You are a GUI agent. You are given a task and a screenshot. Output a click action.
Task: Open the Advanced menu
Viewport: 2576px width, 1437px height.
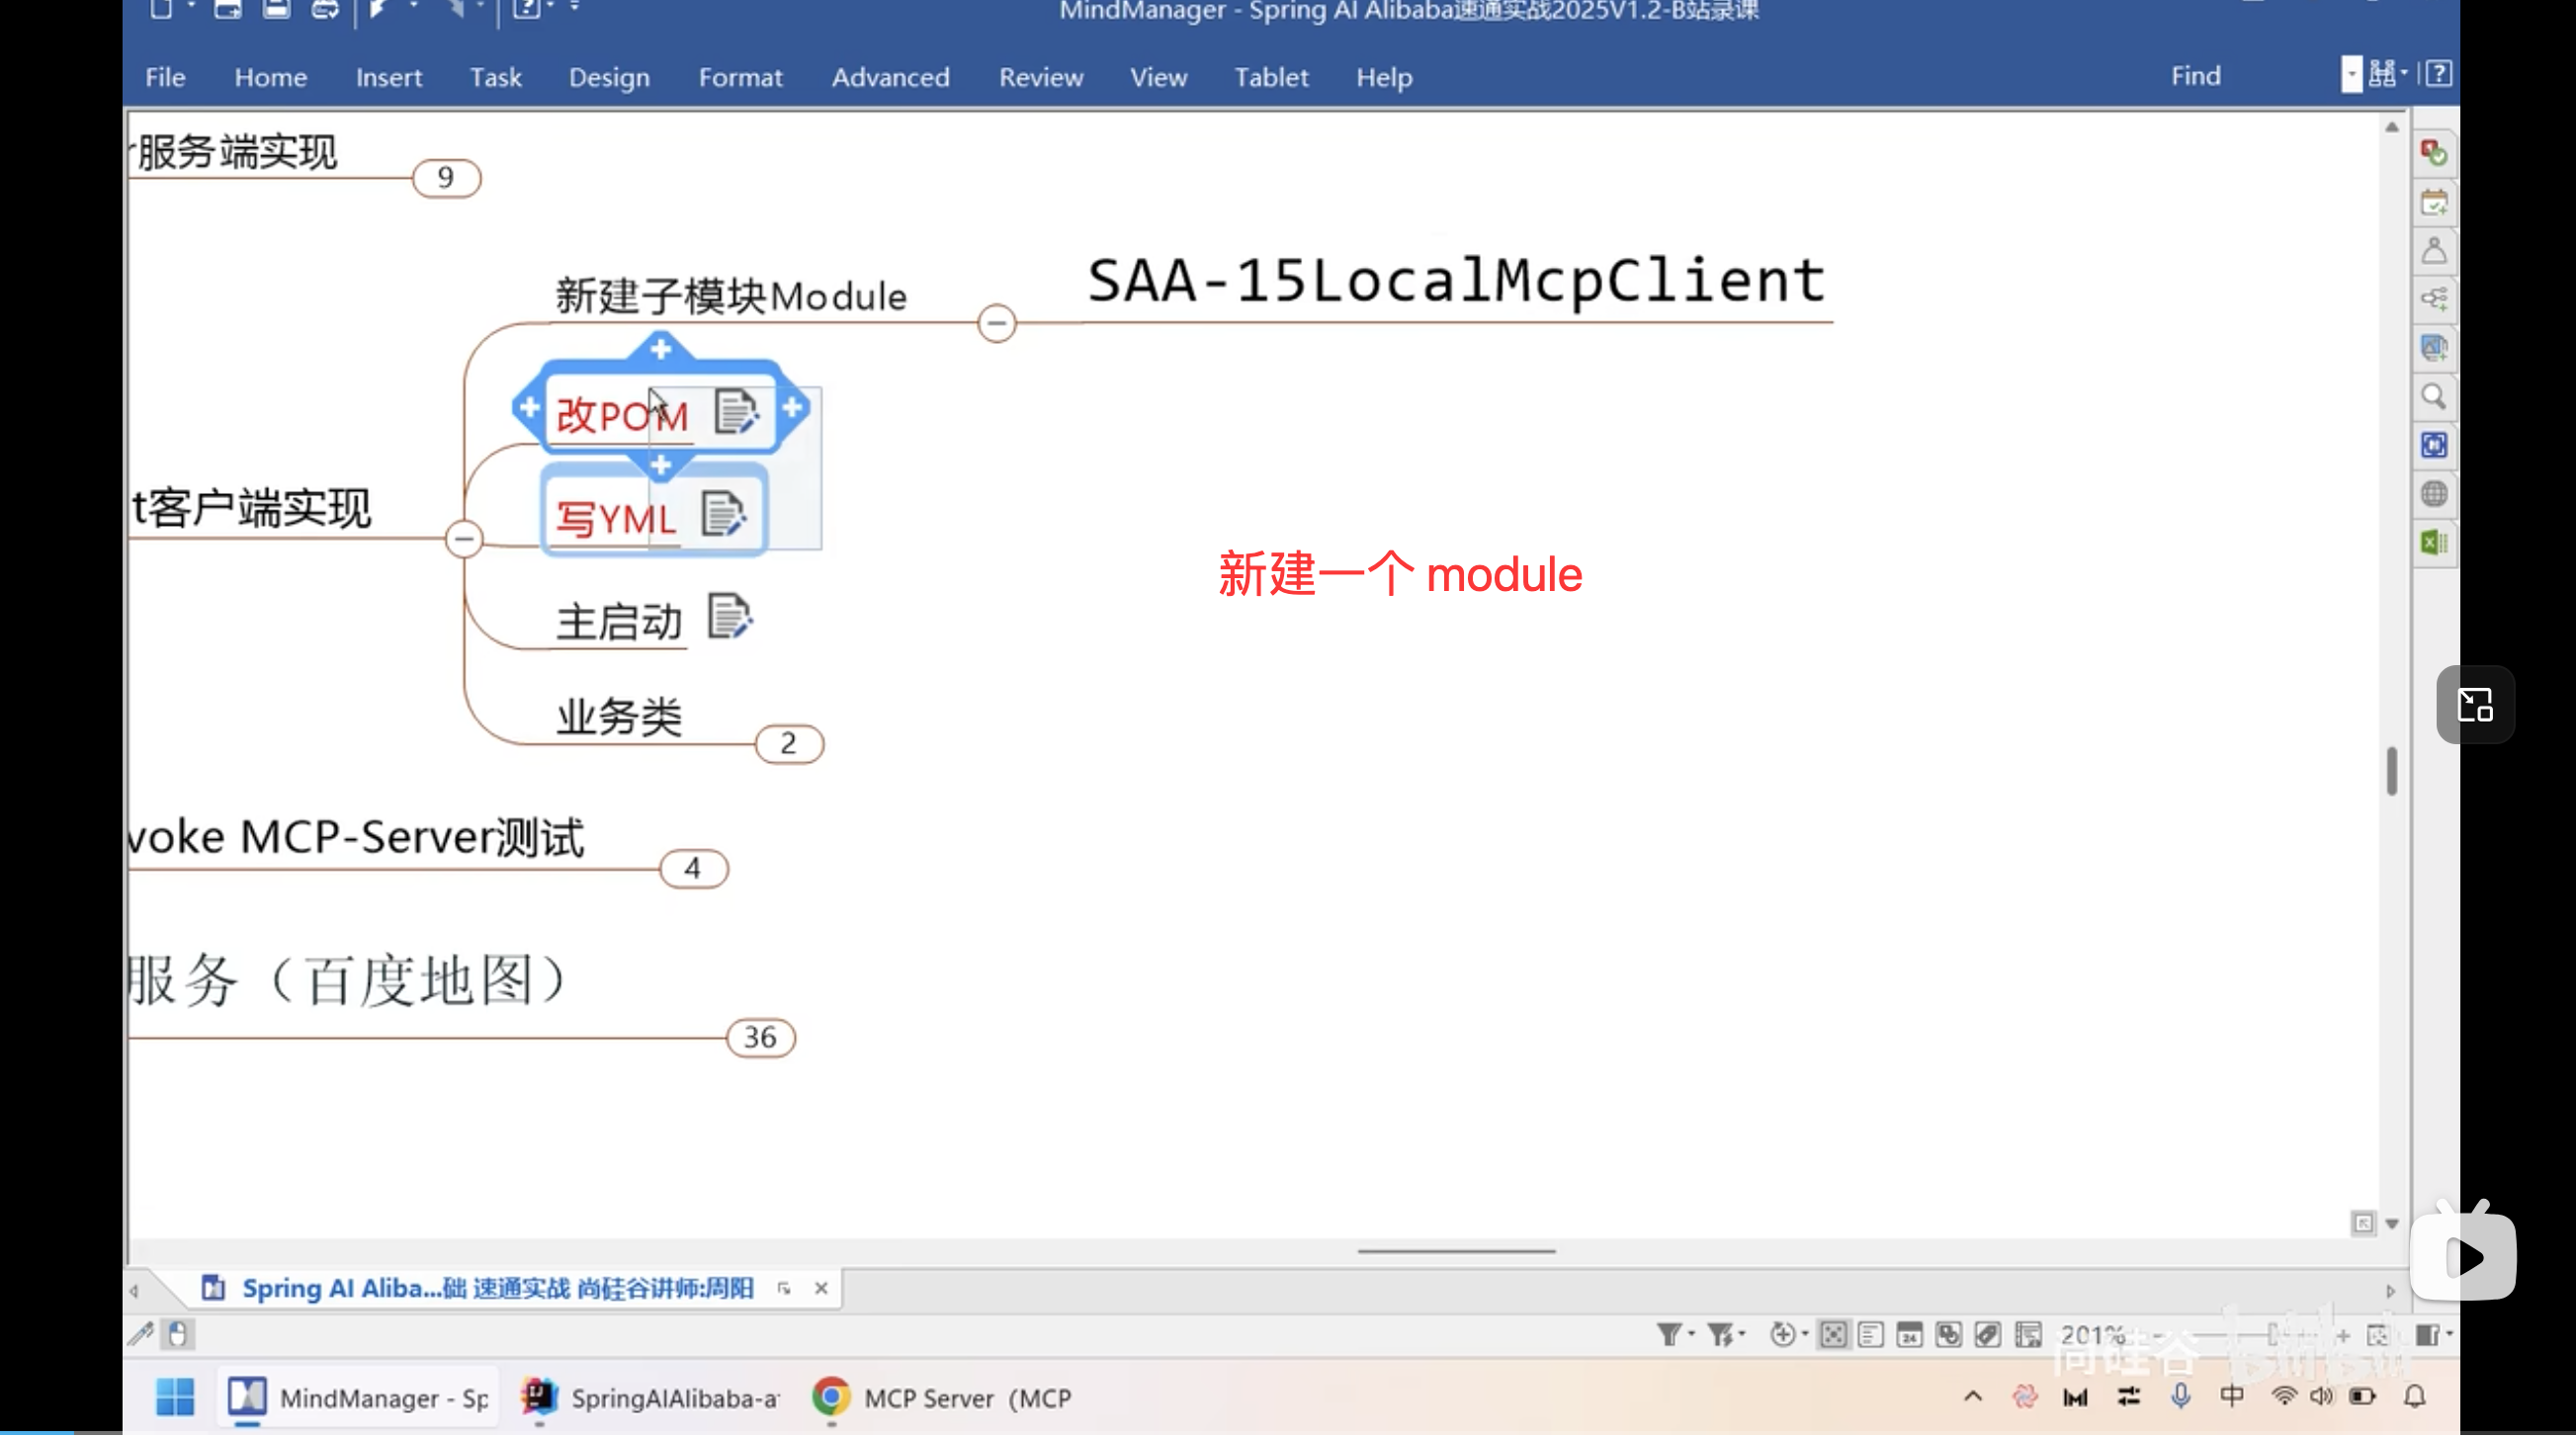[x=890, y=77]
